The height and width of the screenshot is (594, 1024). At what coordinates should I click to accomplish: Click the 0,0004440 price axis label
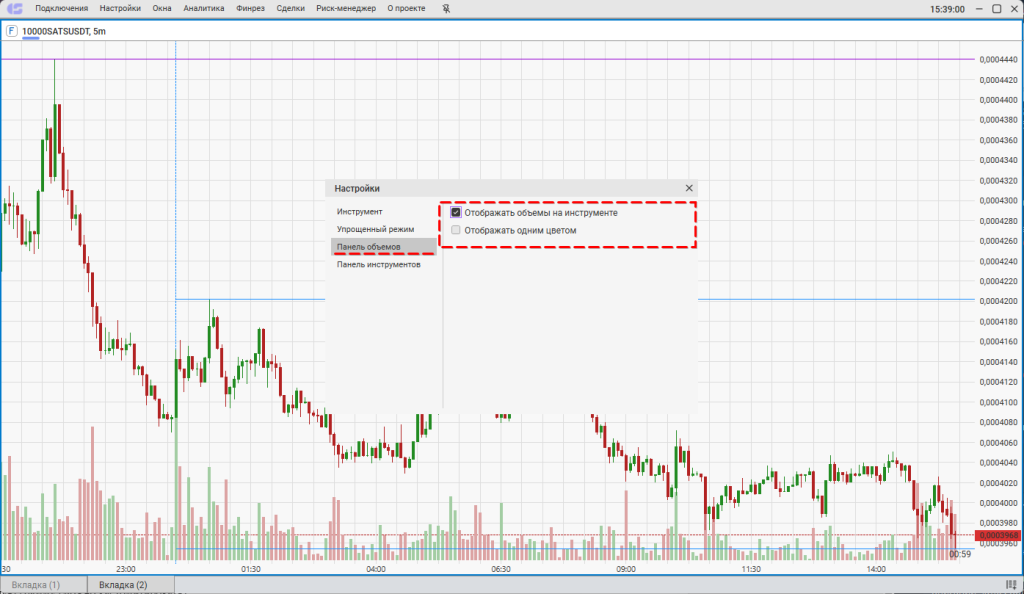point(999,60)
